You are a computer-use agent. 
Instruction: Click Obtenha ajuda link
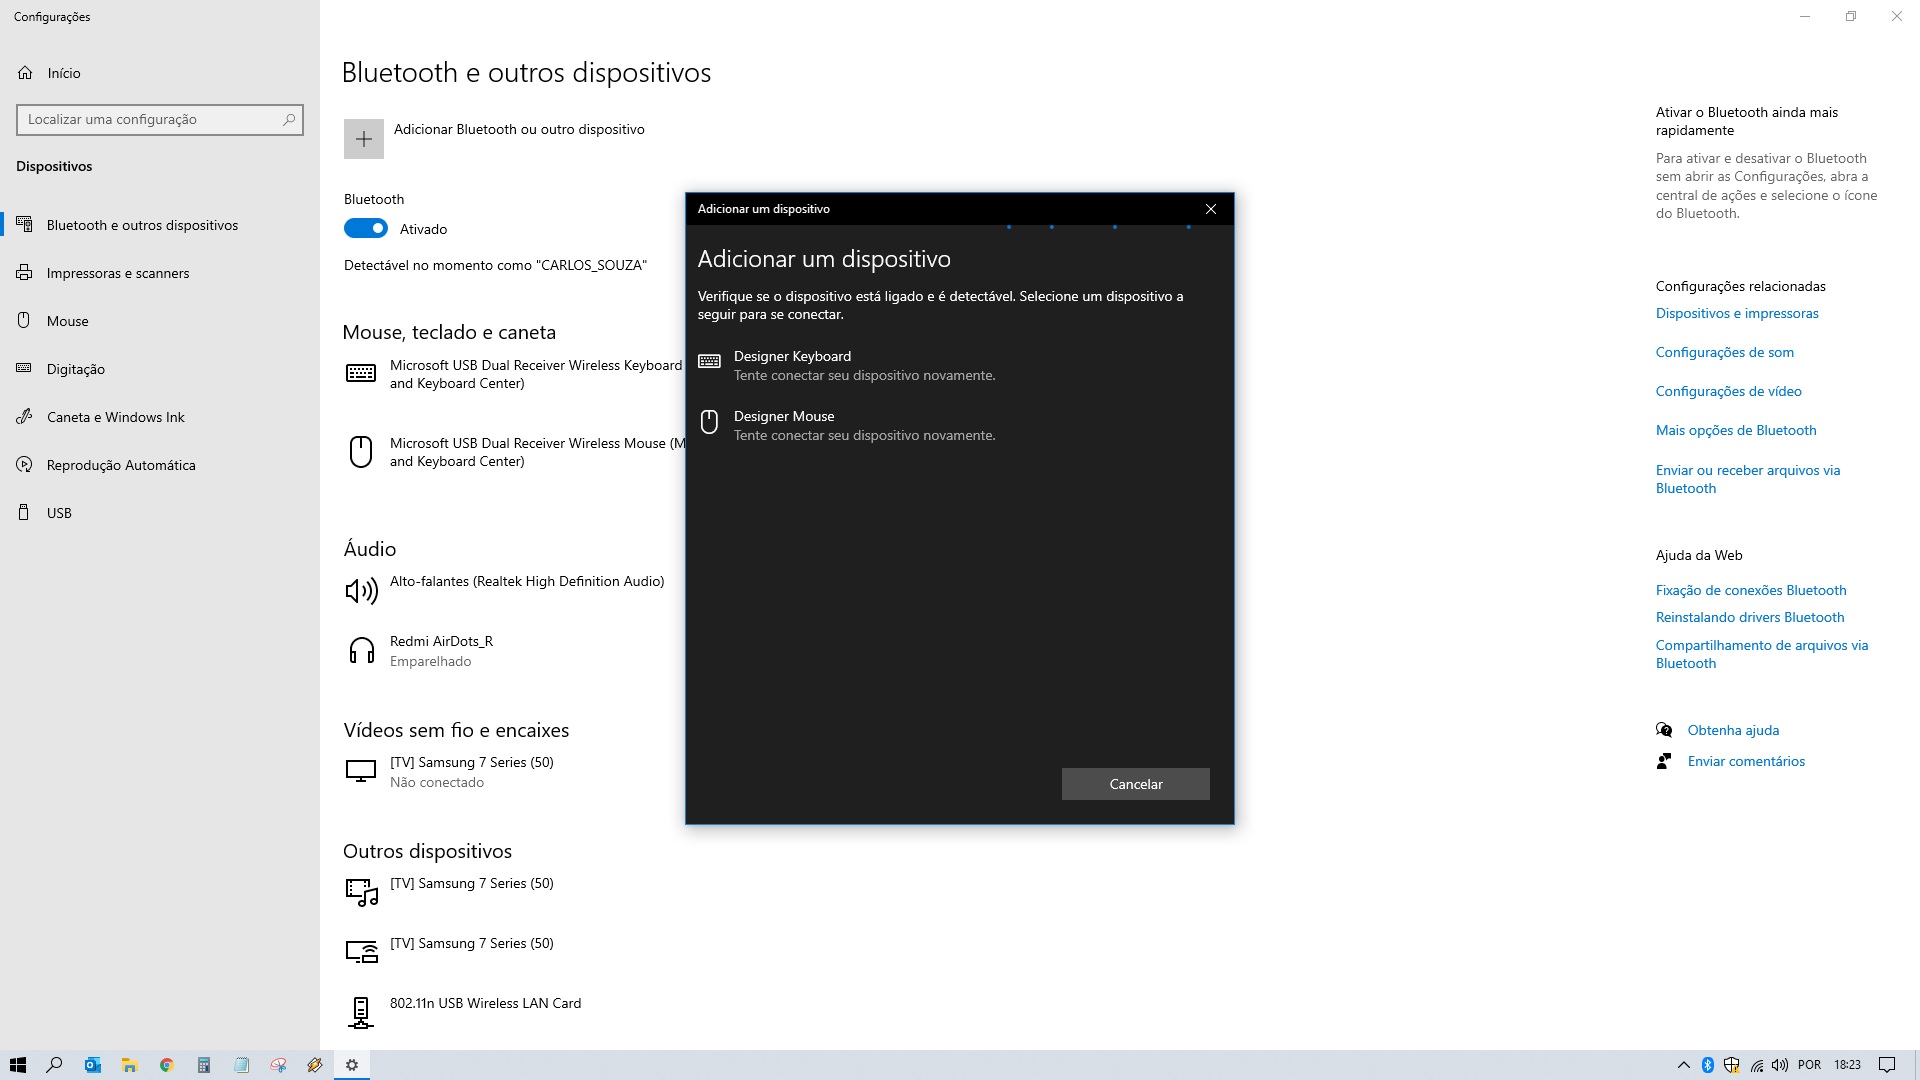[1732, 730]
